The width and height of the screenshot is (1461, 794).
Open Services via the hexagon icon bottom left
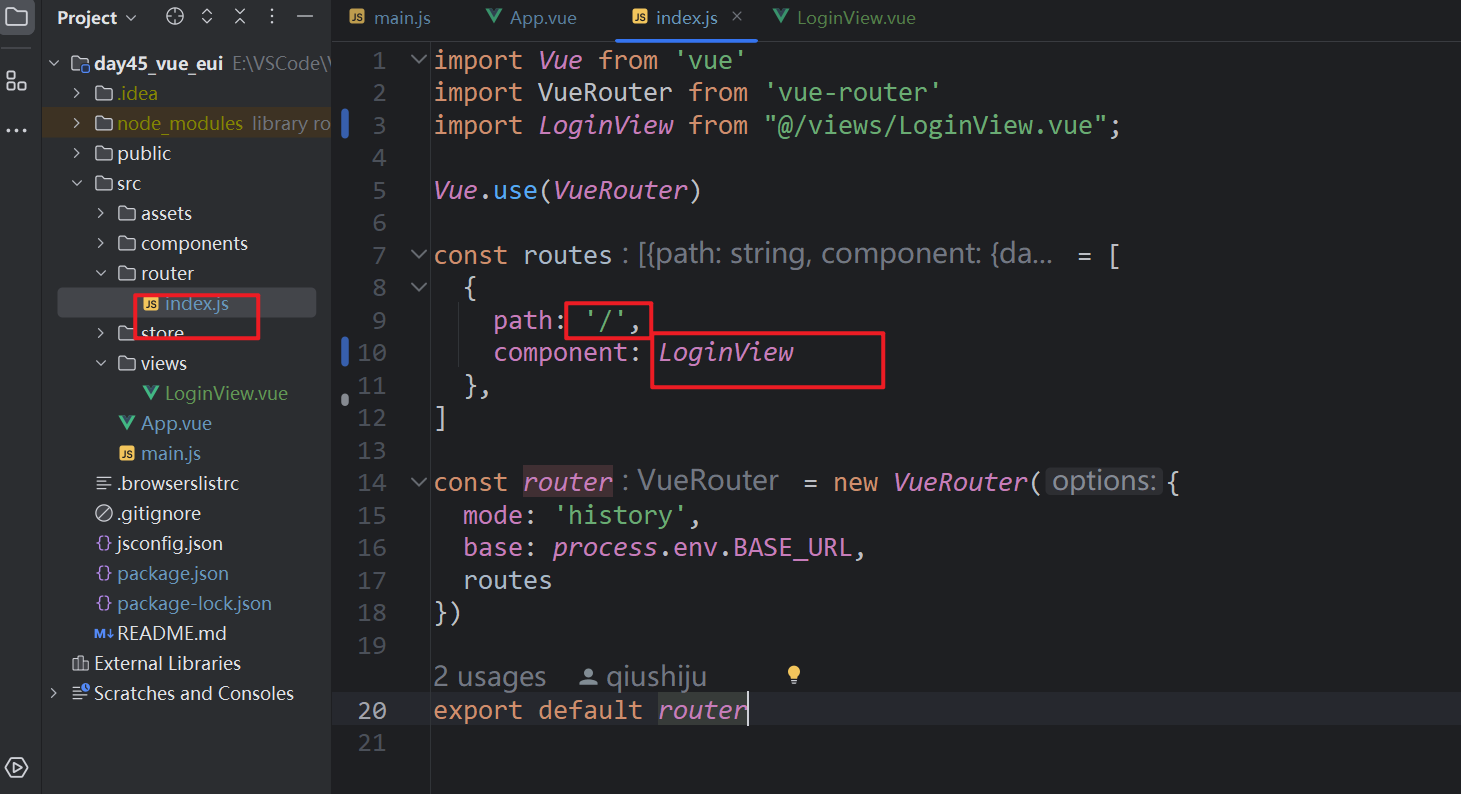click(x=15, y=768)
